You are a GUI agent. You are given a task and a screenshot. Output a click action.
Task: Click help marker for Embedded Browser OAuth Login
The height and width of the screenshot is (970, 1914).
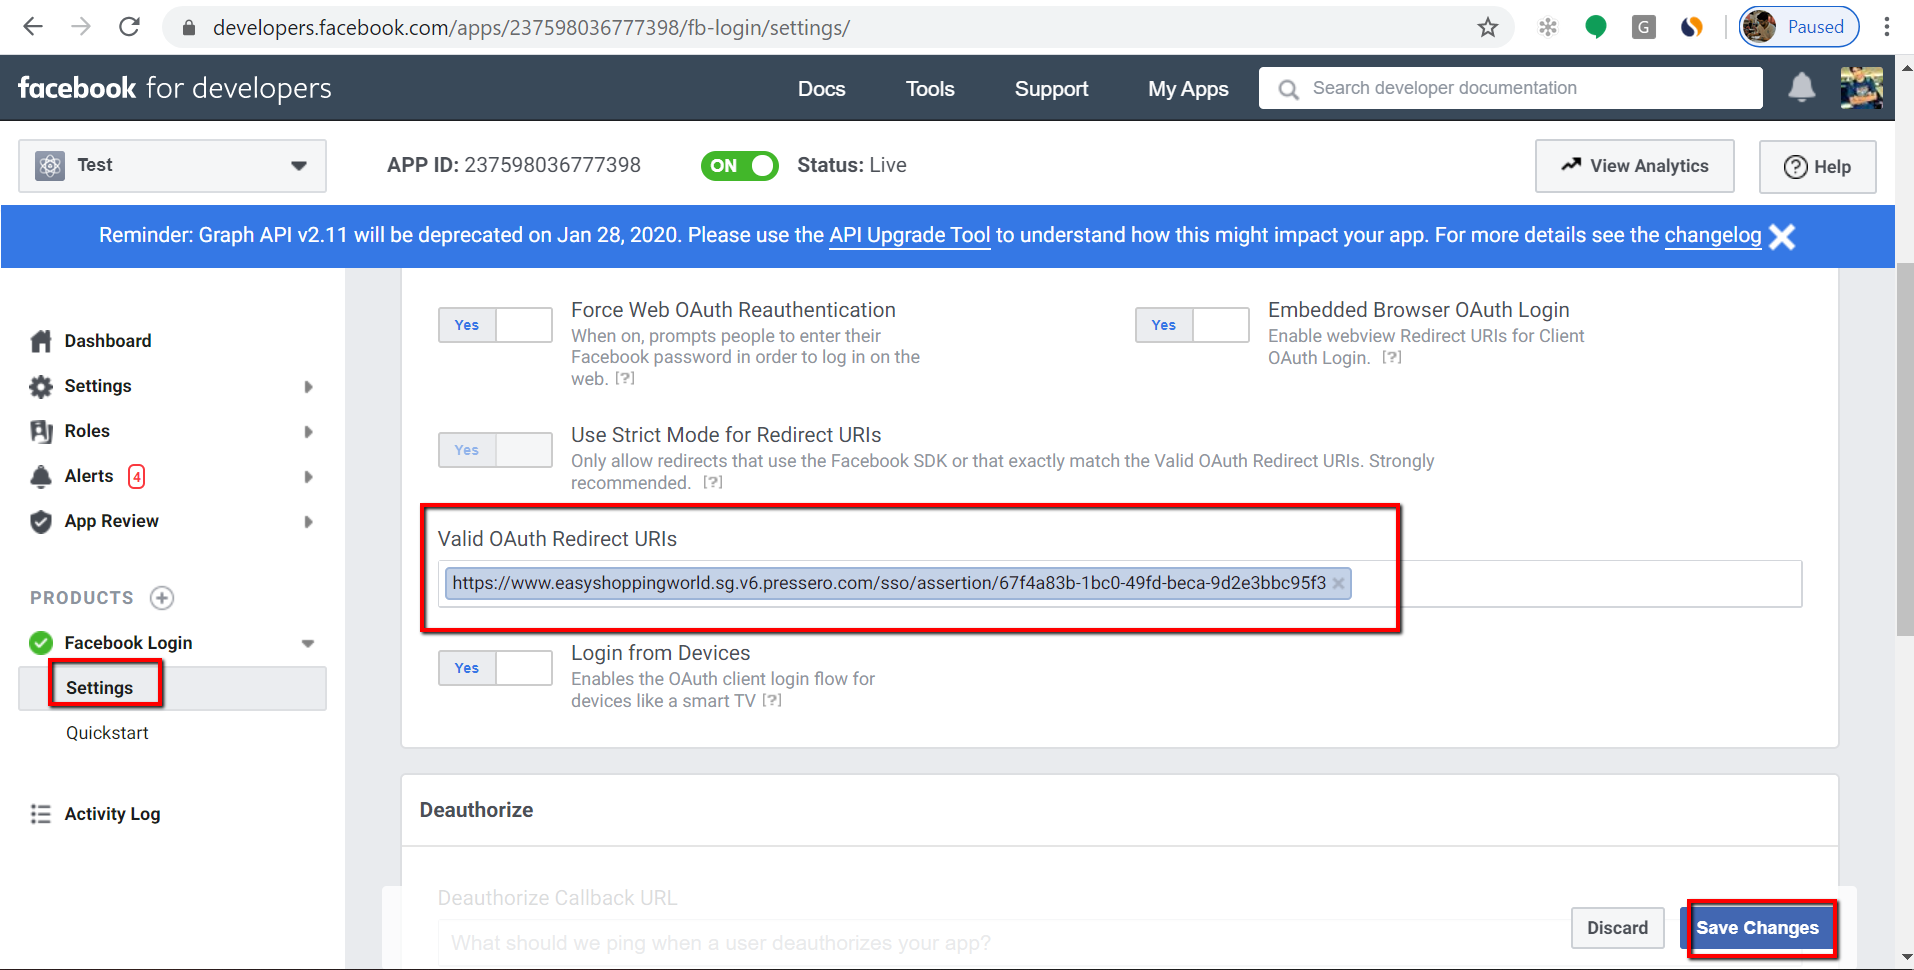tap(1392, 357)
